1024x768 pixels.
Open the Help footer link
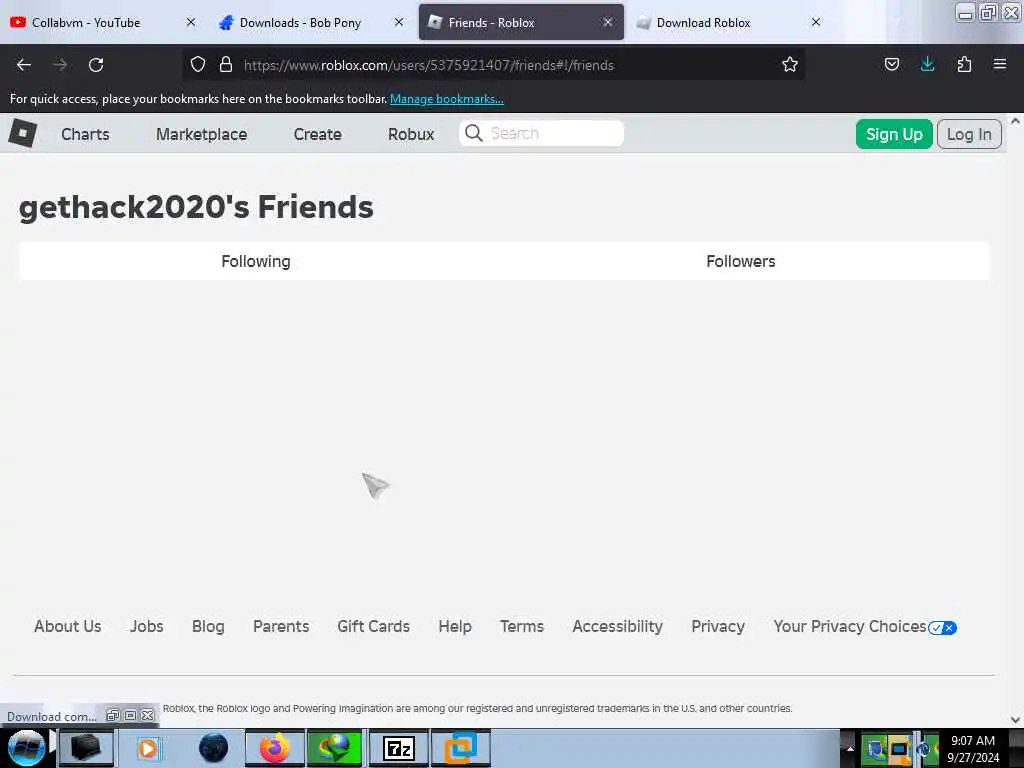pos(455,626)
